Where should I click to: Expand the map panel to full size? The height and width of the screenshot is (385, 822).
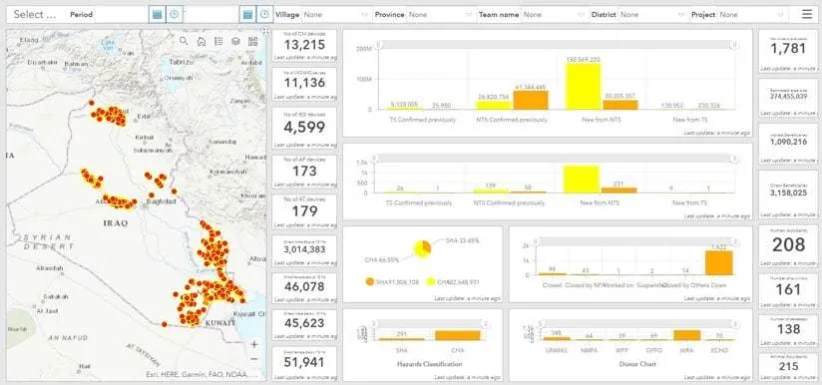pos(264,31)
